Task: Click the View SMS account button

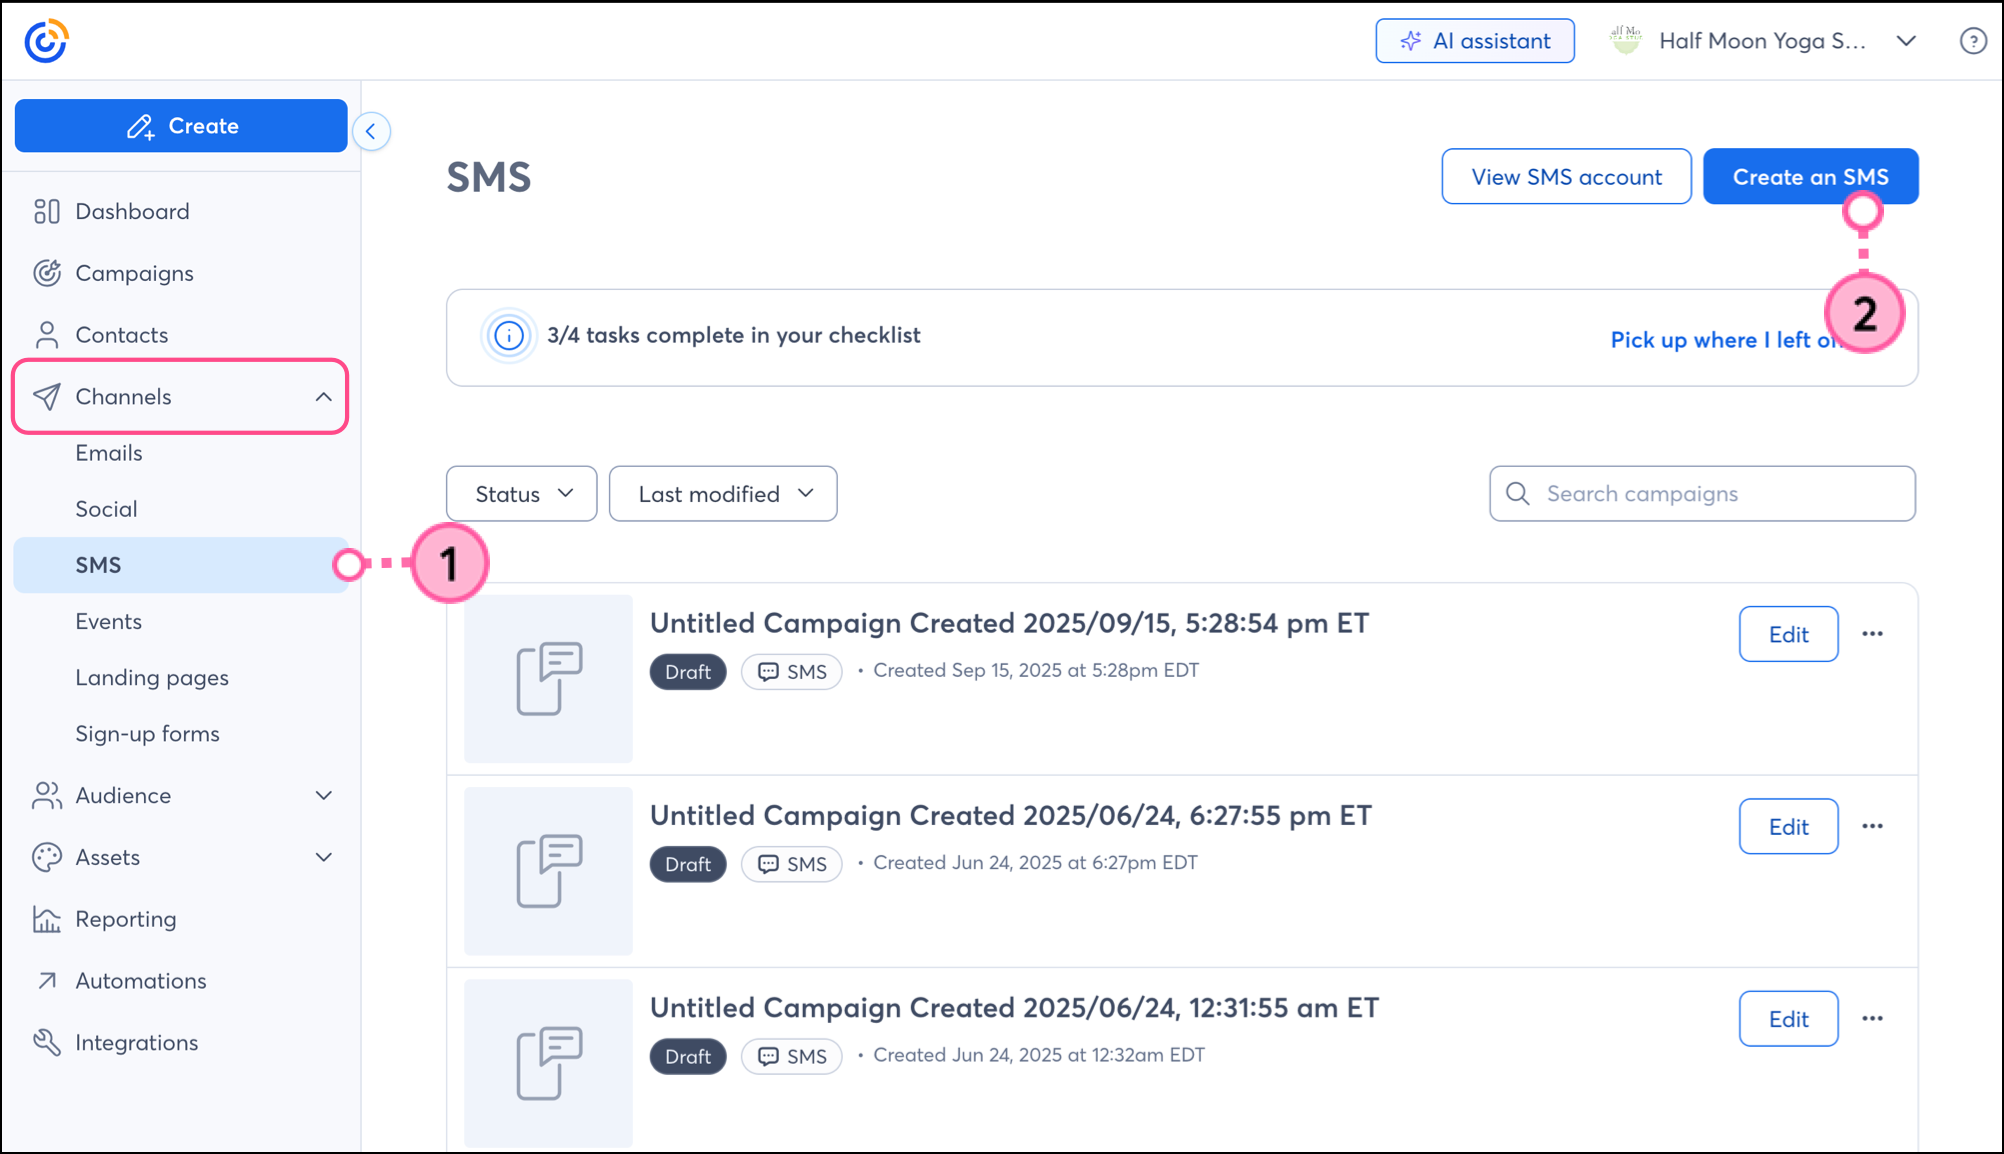Action: pos(1566,177)
